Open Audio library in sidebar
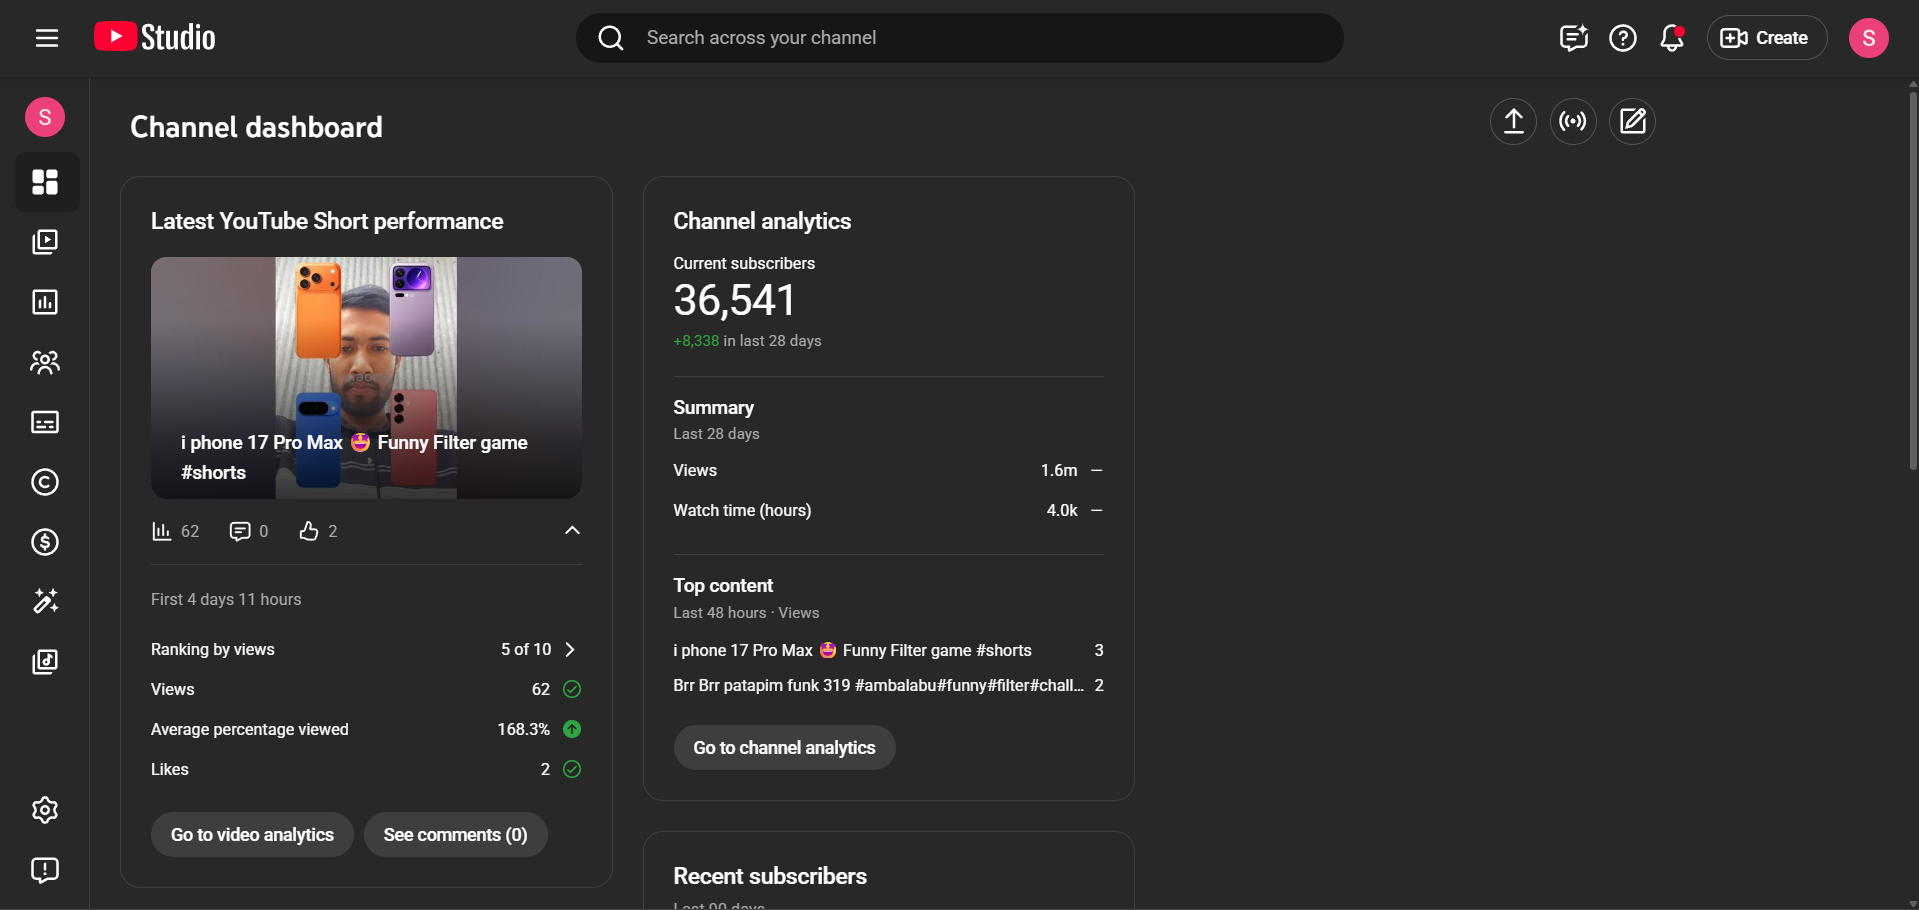Image resolution: width=1919 pixels, height=910 pixels. tap(45, 662)
